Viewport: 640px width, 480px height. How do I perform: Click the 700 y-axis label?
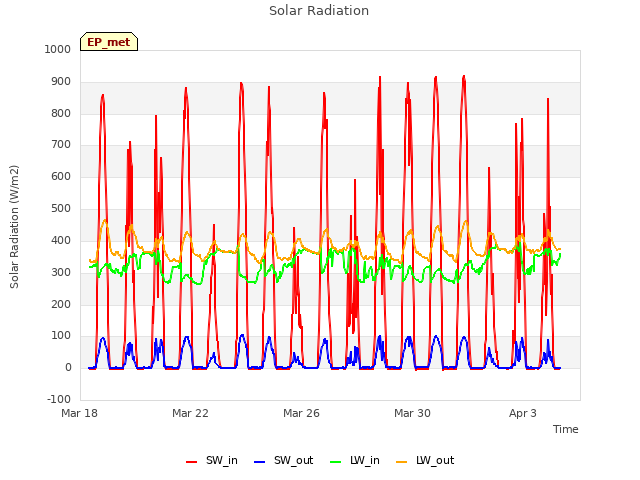(x=61, y=144)
